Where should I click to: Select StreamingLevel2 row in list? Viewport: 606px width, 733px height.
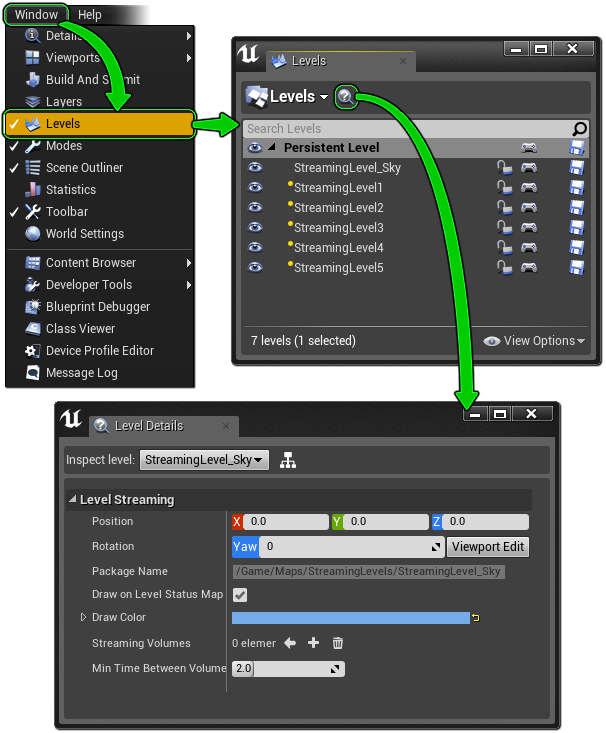(415, 208)
